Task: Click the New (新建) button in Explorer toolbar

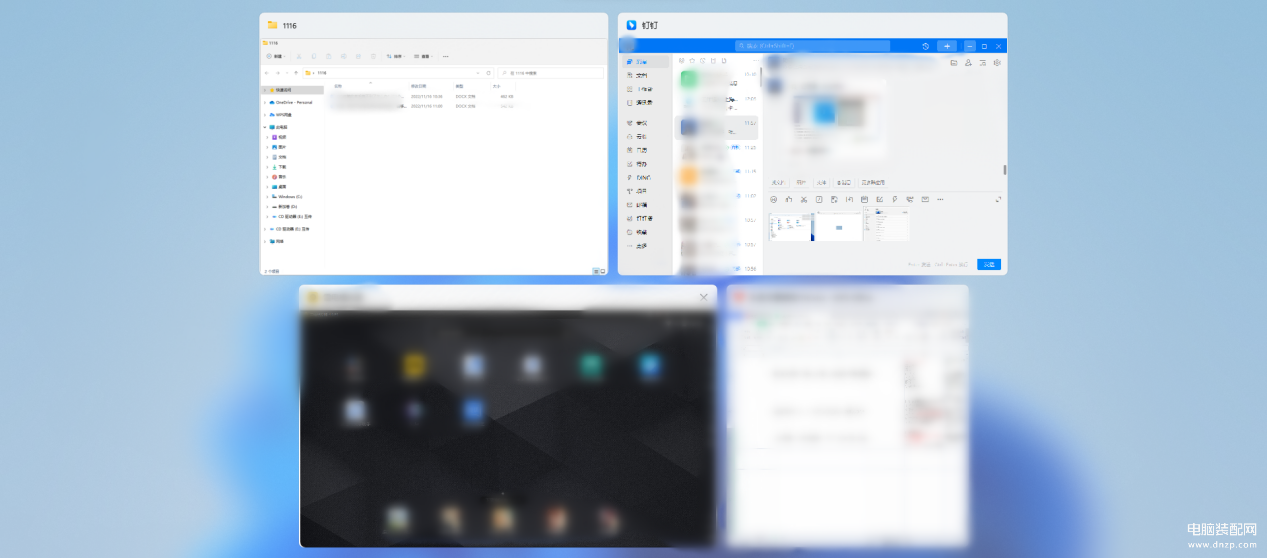Action: click(276, 56)
